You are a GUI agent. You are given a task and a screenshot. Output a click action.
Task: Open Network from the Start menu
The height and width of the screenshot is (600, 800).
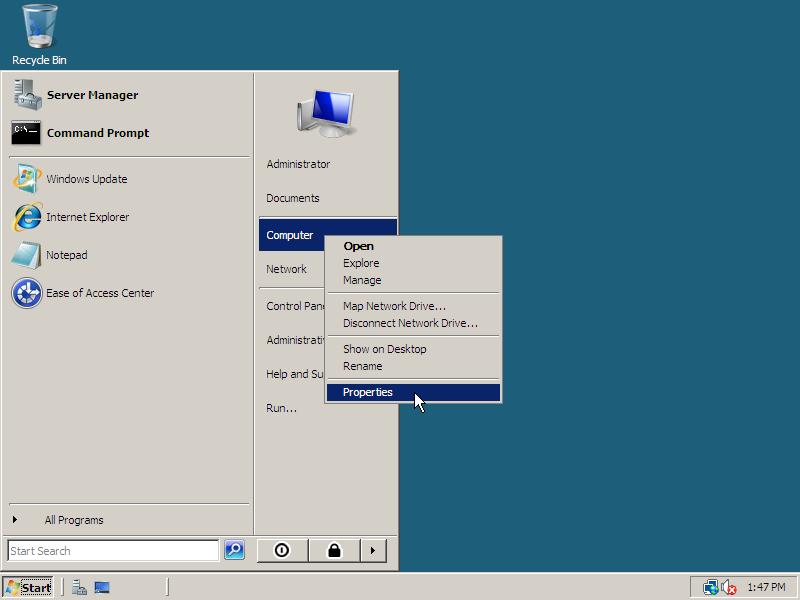286,269
